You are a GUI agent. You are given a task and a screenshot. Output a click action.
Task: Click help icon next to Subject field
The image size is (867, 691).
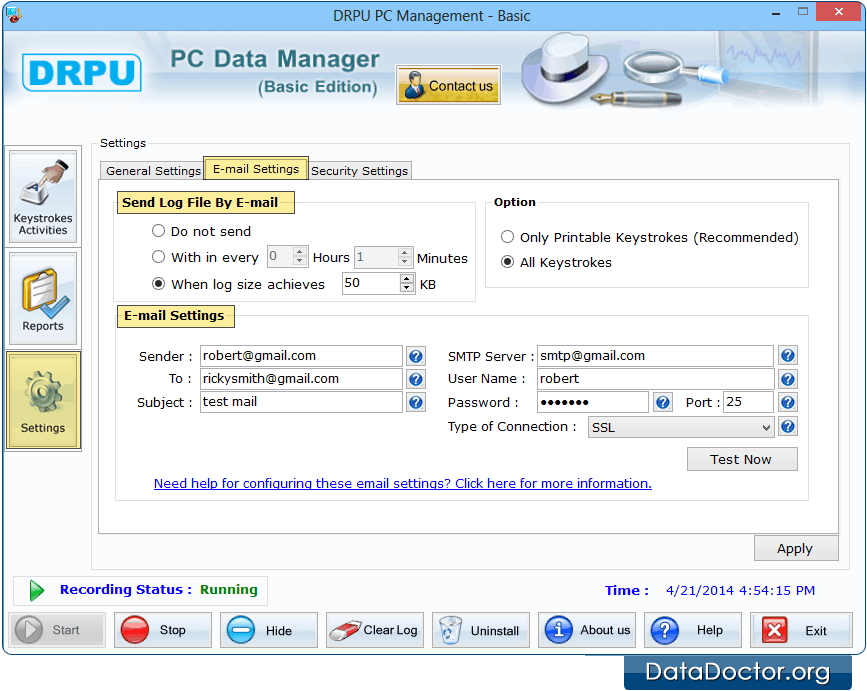416,402
